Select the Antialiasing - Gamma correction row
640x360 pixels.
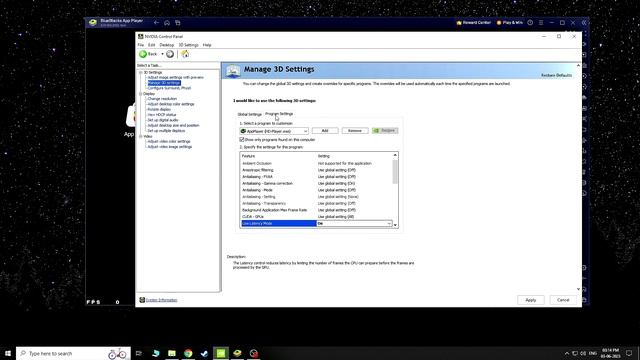317,183
